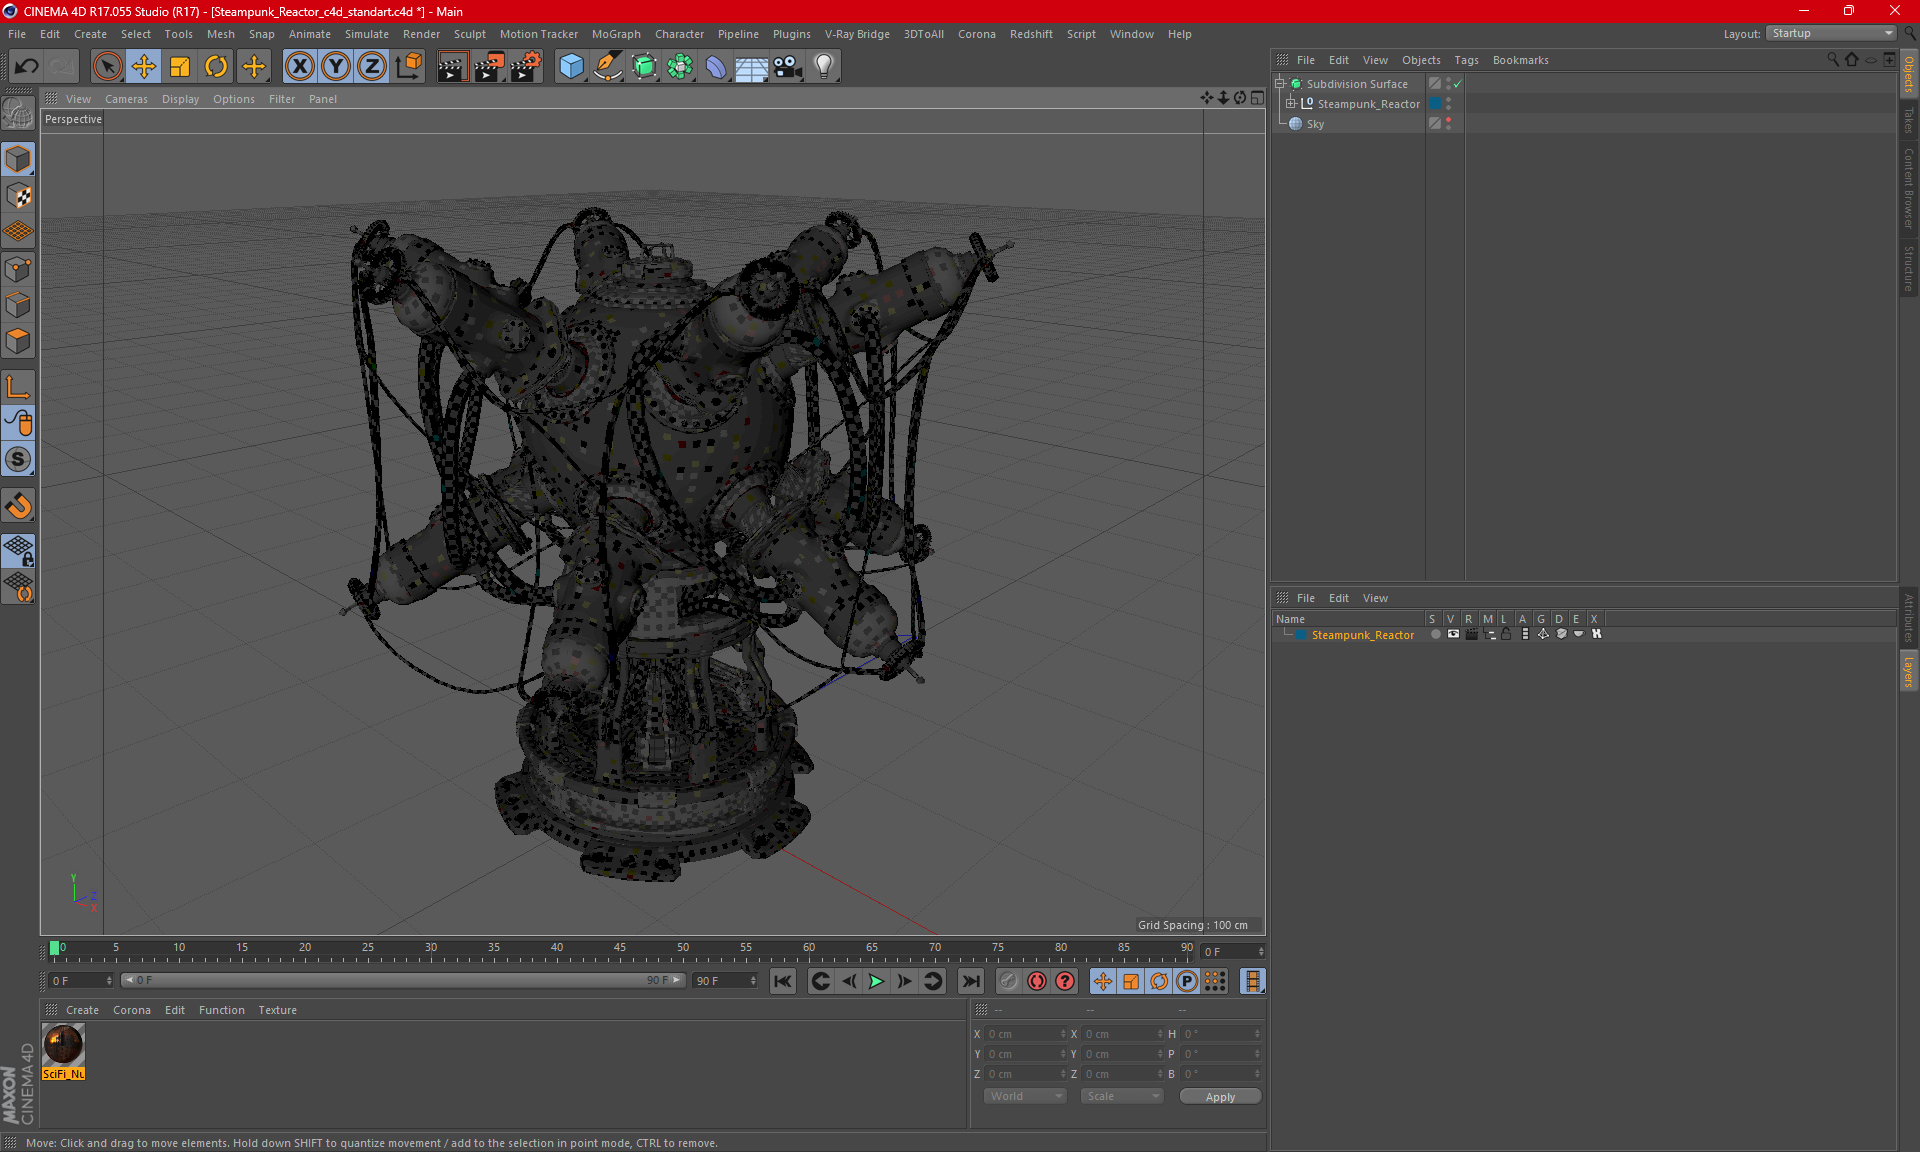The width and height of the screenshot is (1920, 1152).
Task: Toggle Steampunk_Reactor layer solo
Action: click(x=1436, y=634)
